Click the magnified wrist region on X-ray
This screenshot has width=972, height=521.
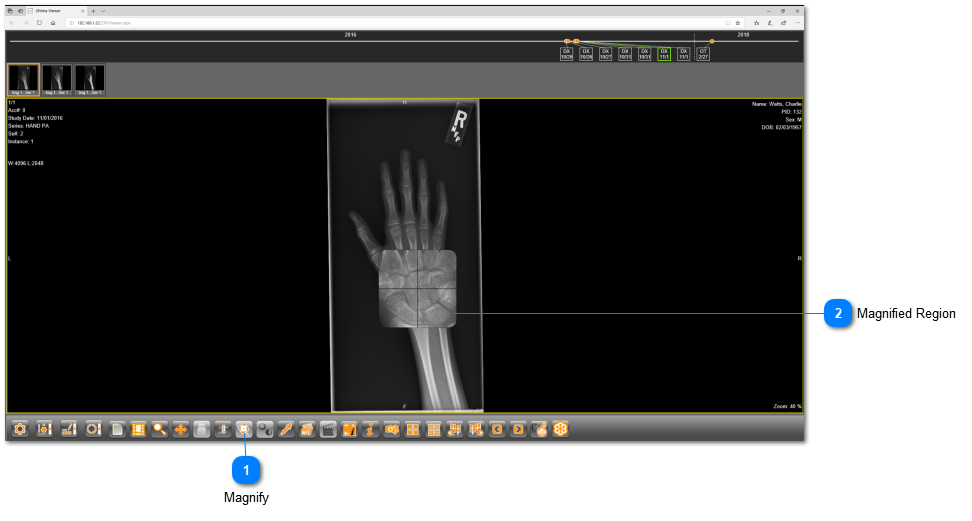[x=418, y=288]
